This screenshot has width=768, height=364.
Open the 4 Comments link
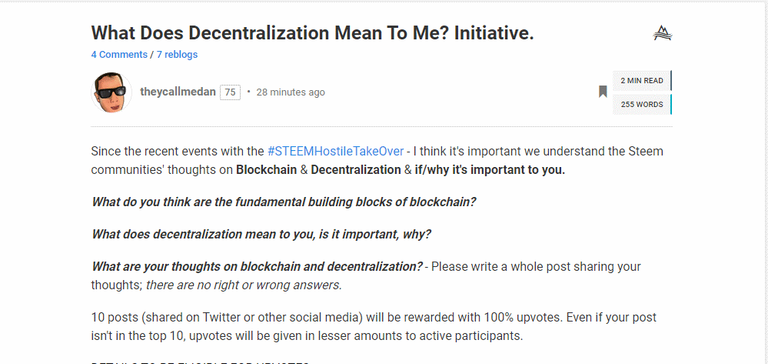click(119, 54)
